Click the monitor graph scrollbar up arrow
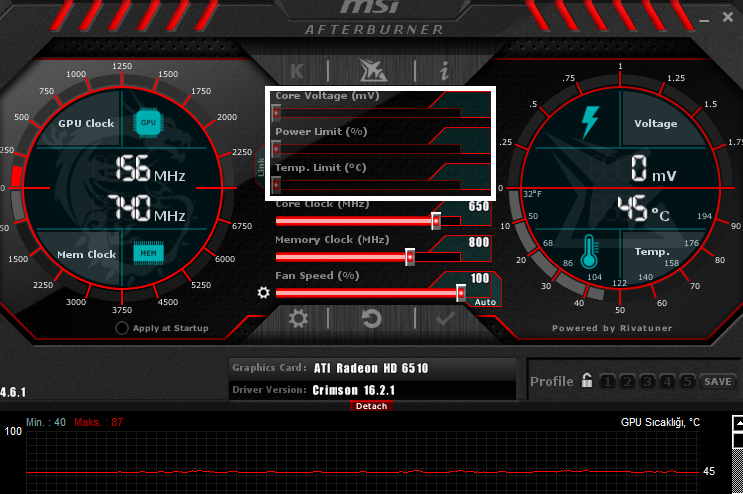This screenshot has width=743, height=494. [x=738, y=423]
